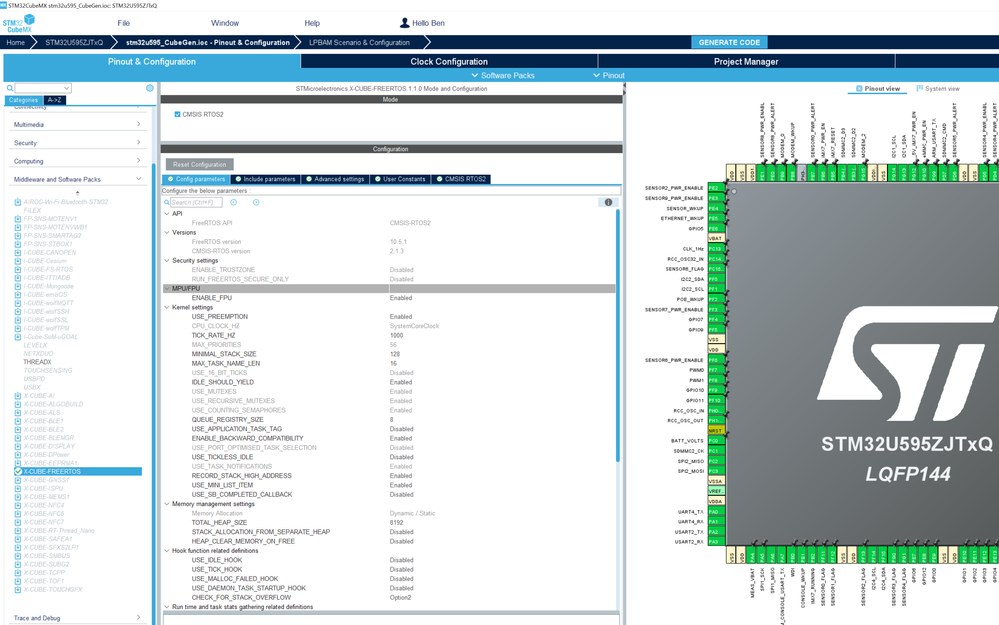Click the pack icon next to AIROC-Wi-Fi-Bluetooth-STM32
The height and width of the screenshot is (625, 999).
point(18,202)
